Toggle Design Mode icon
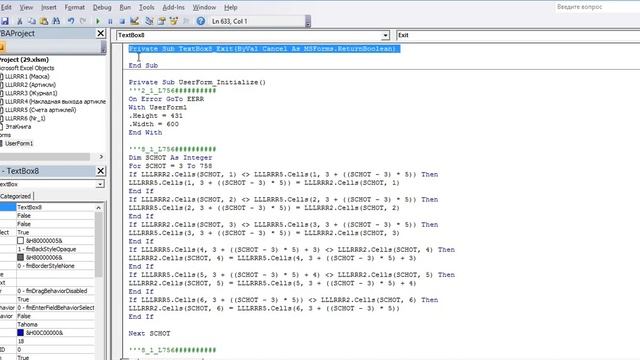 coord(134,21)
